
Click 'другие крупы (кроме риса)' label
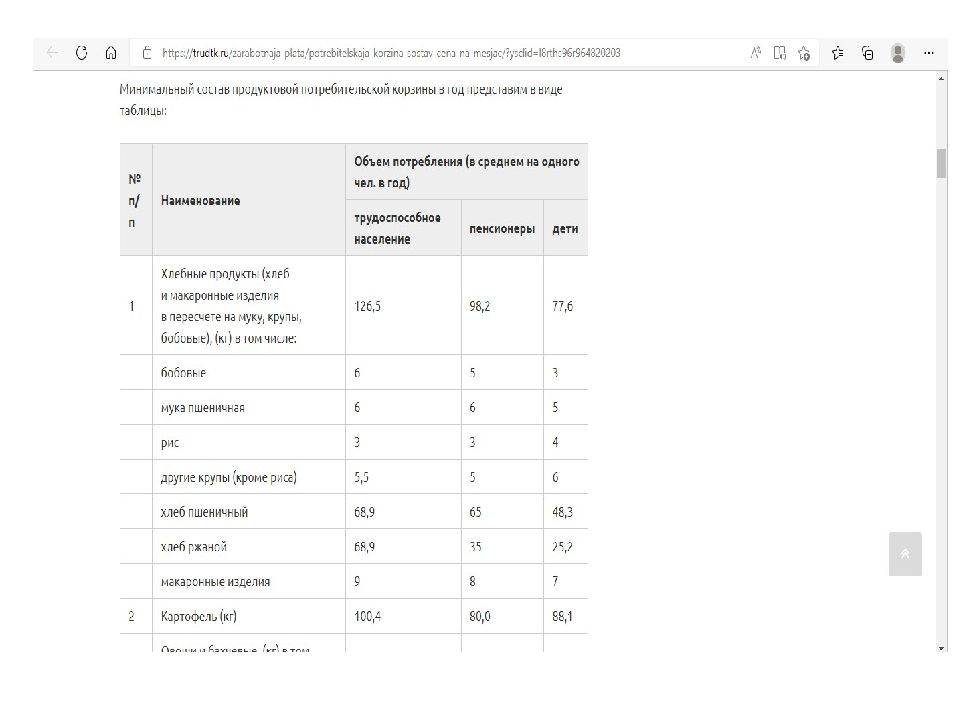point(229,478)
